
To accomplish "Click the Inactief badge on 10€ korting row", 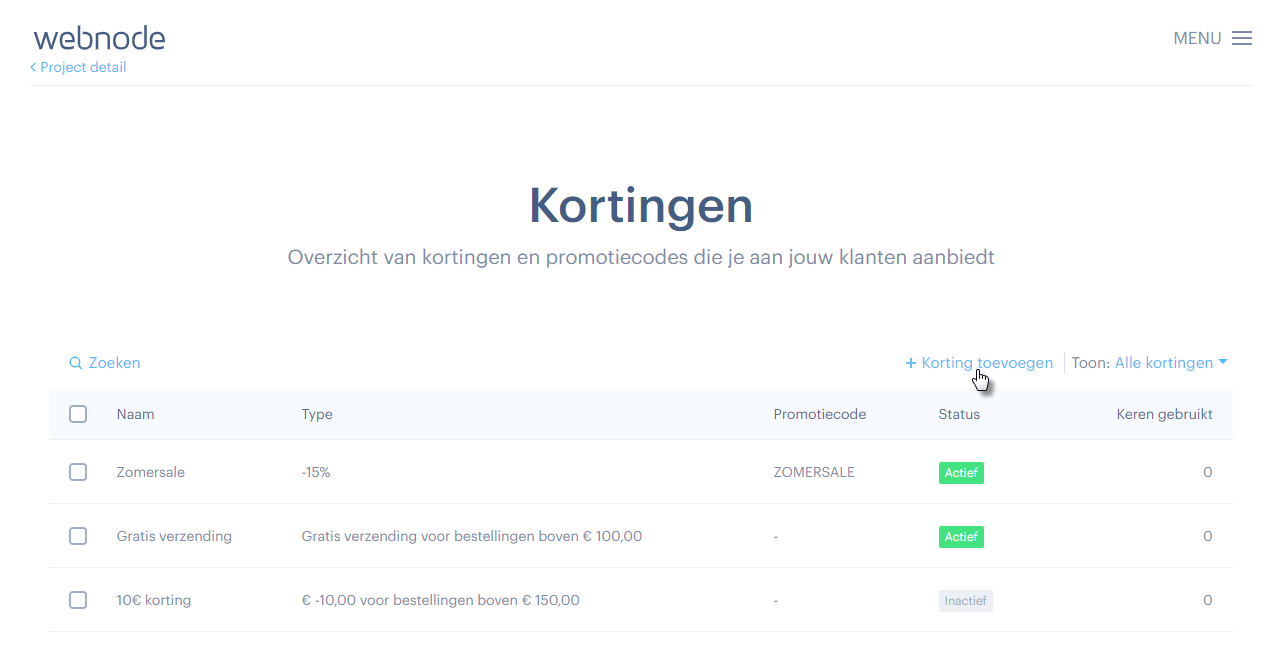I will (965, 600).
